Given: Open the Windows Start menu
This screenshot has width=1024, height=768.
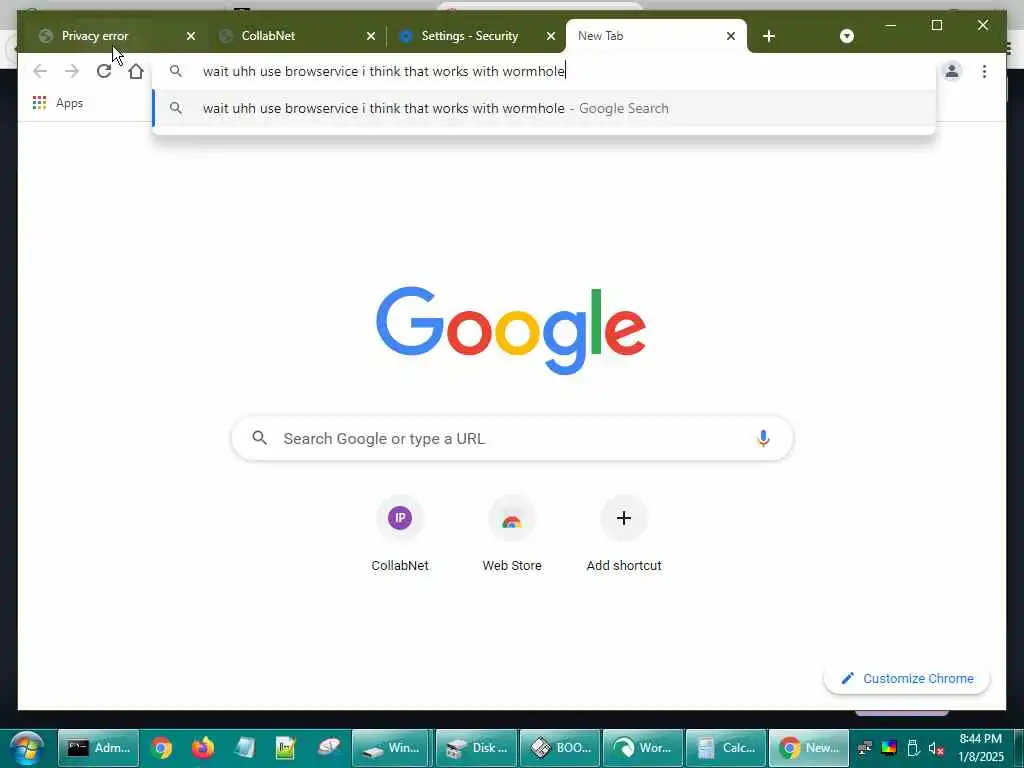Looking at the screenshot, I should (26, 748).
